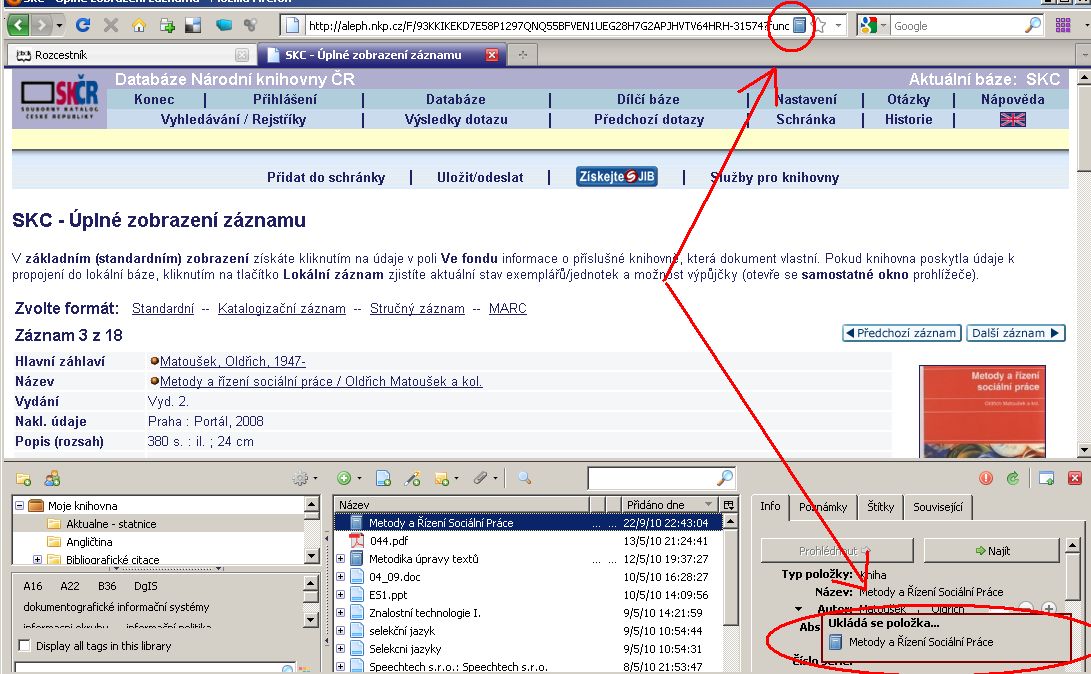Expand the Bibliografické citace collection

pos(38,560)
